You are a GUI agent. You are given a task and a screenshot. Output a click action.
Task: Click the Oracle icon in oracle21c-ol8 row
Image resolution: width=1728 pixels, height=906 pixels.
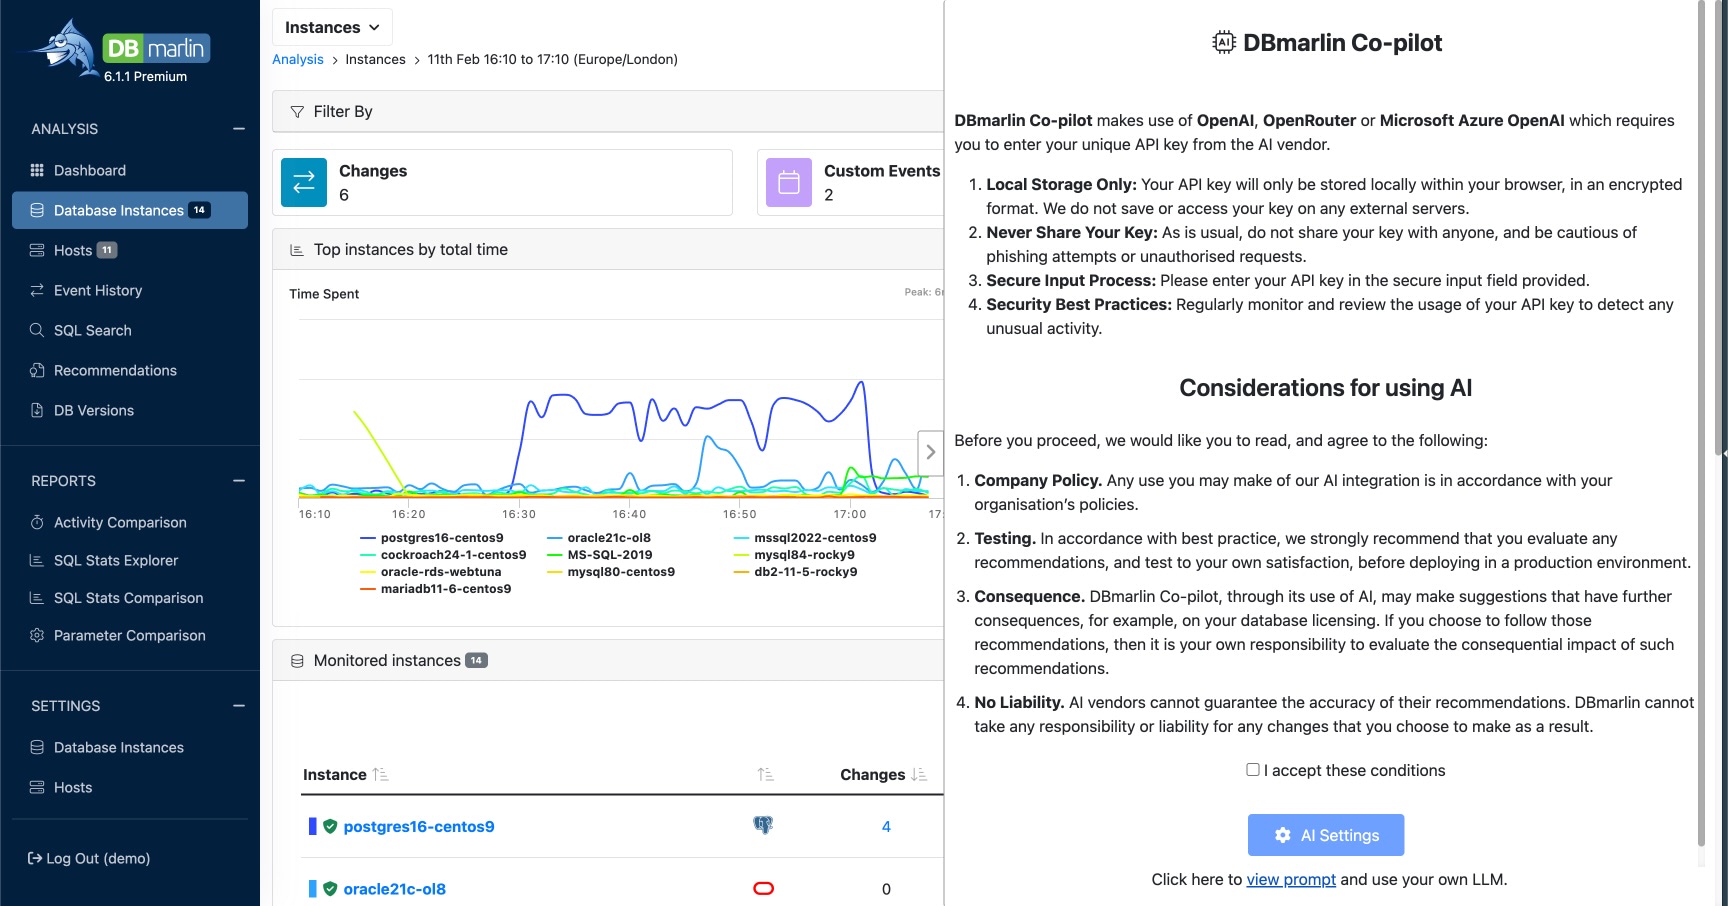click(763, 888)
